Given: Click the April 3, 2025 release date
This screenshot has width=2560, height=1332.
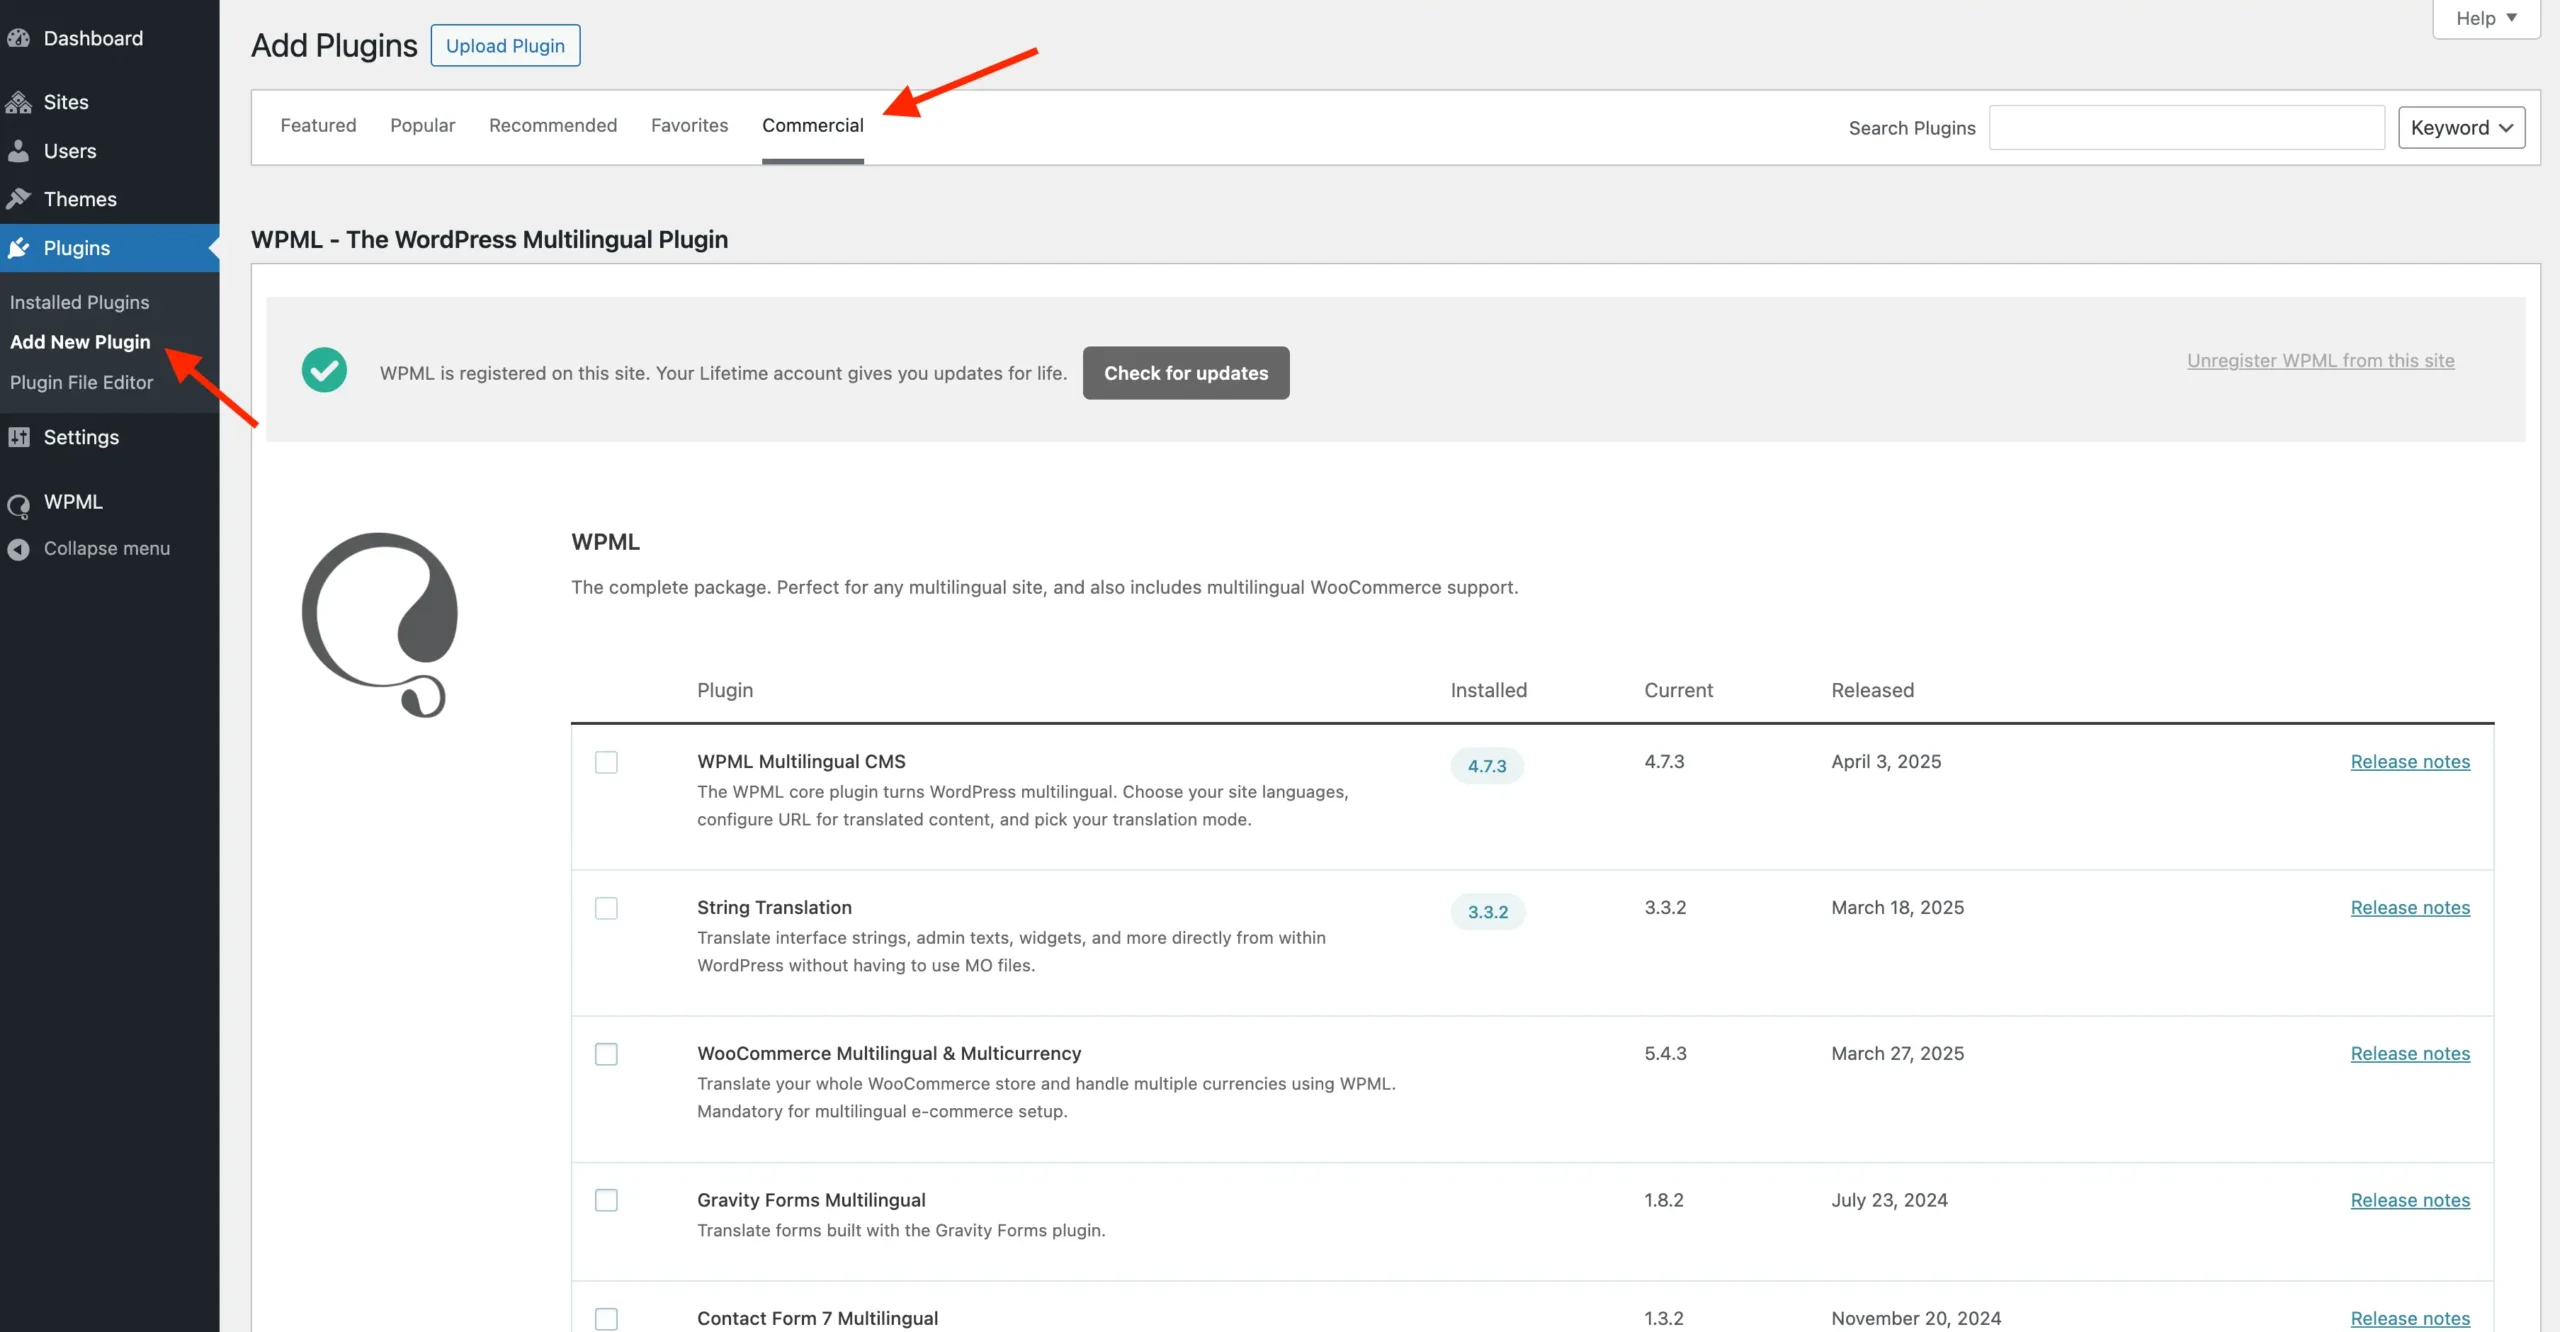Looking at the screenshot, I should coord(1886,762).
